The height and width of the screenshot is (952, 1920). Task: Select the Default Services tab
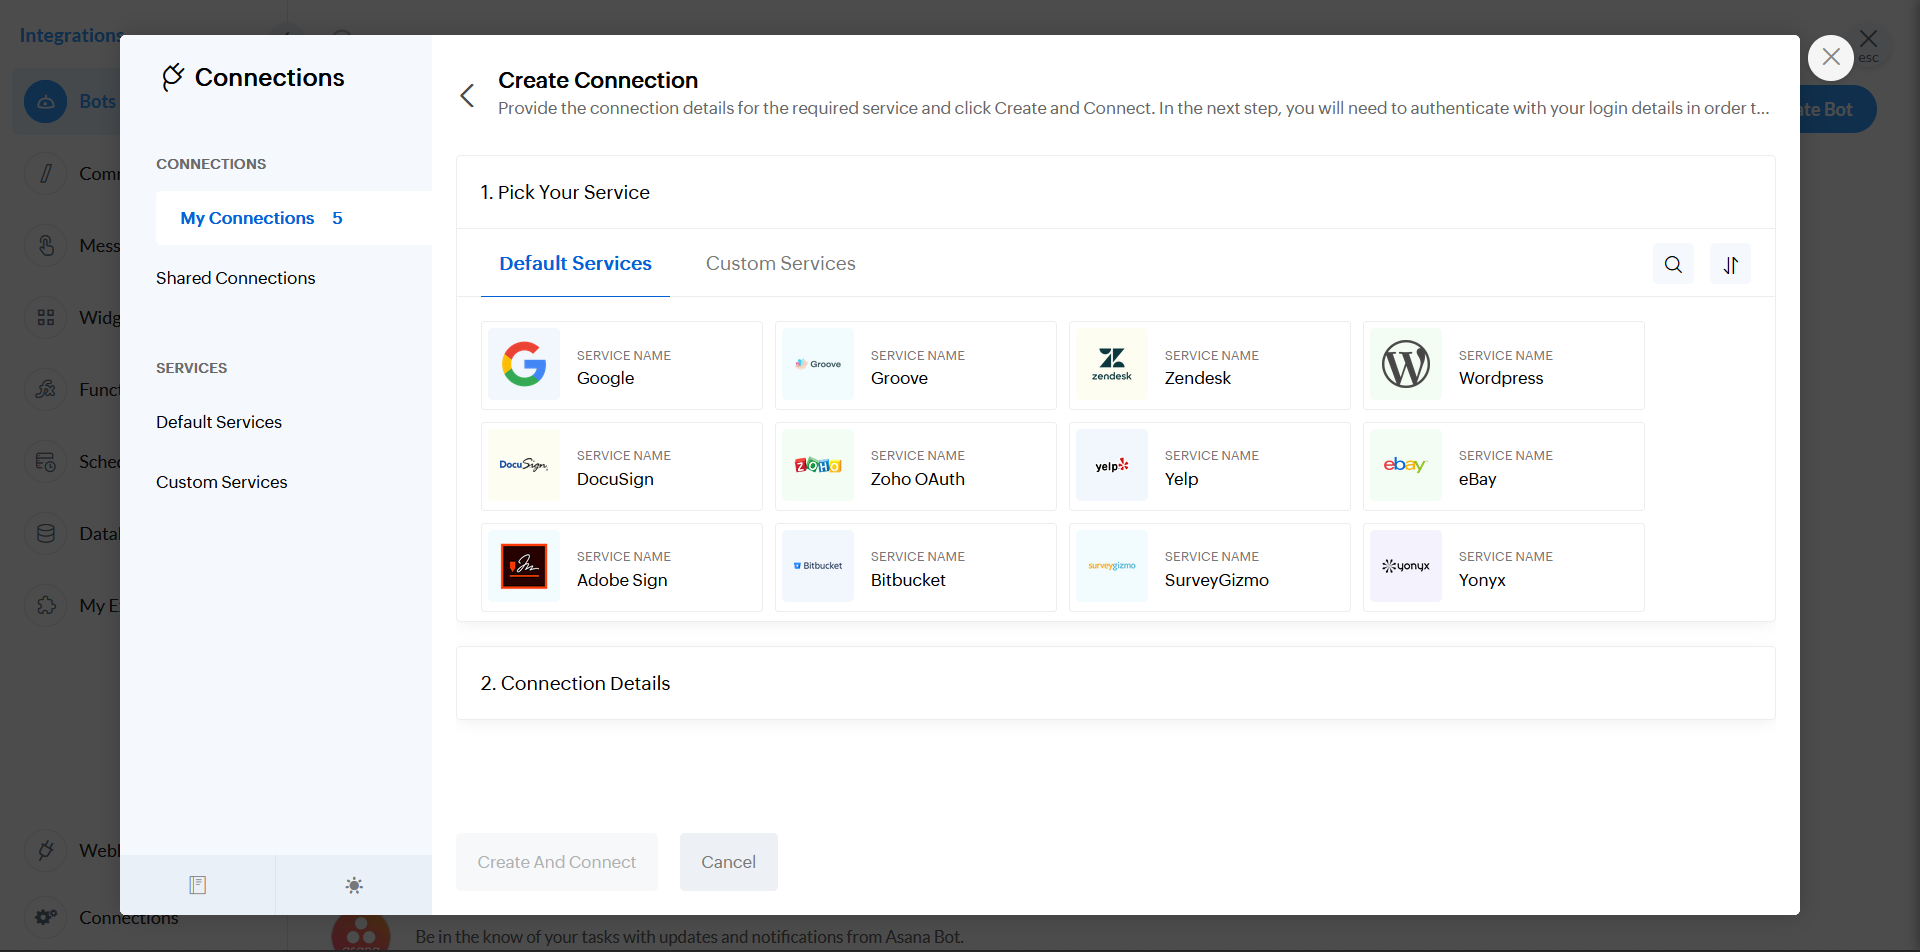click(575, 264)
